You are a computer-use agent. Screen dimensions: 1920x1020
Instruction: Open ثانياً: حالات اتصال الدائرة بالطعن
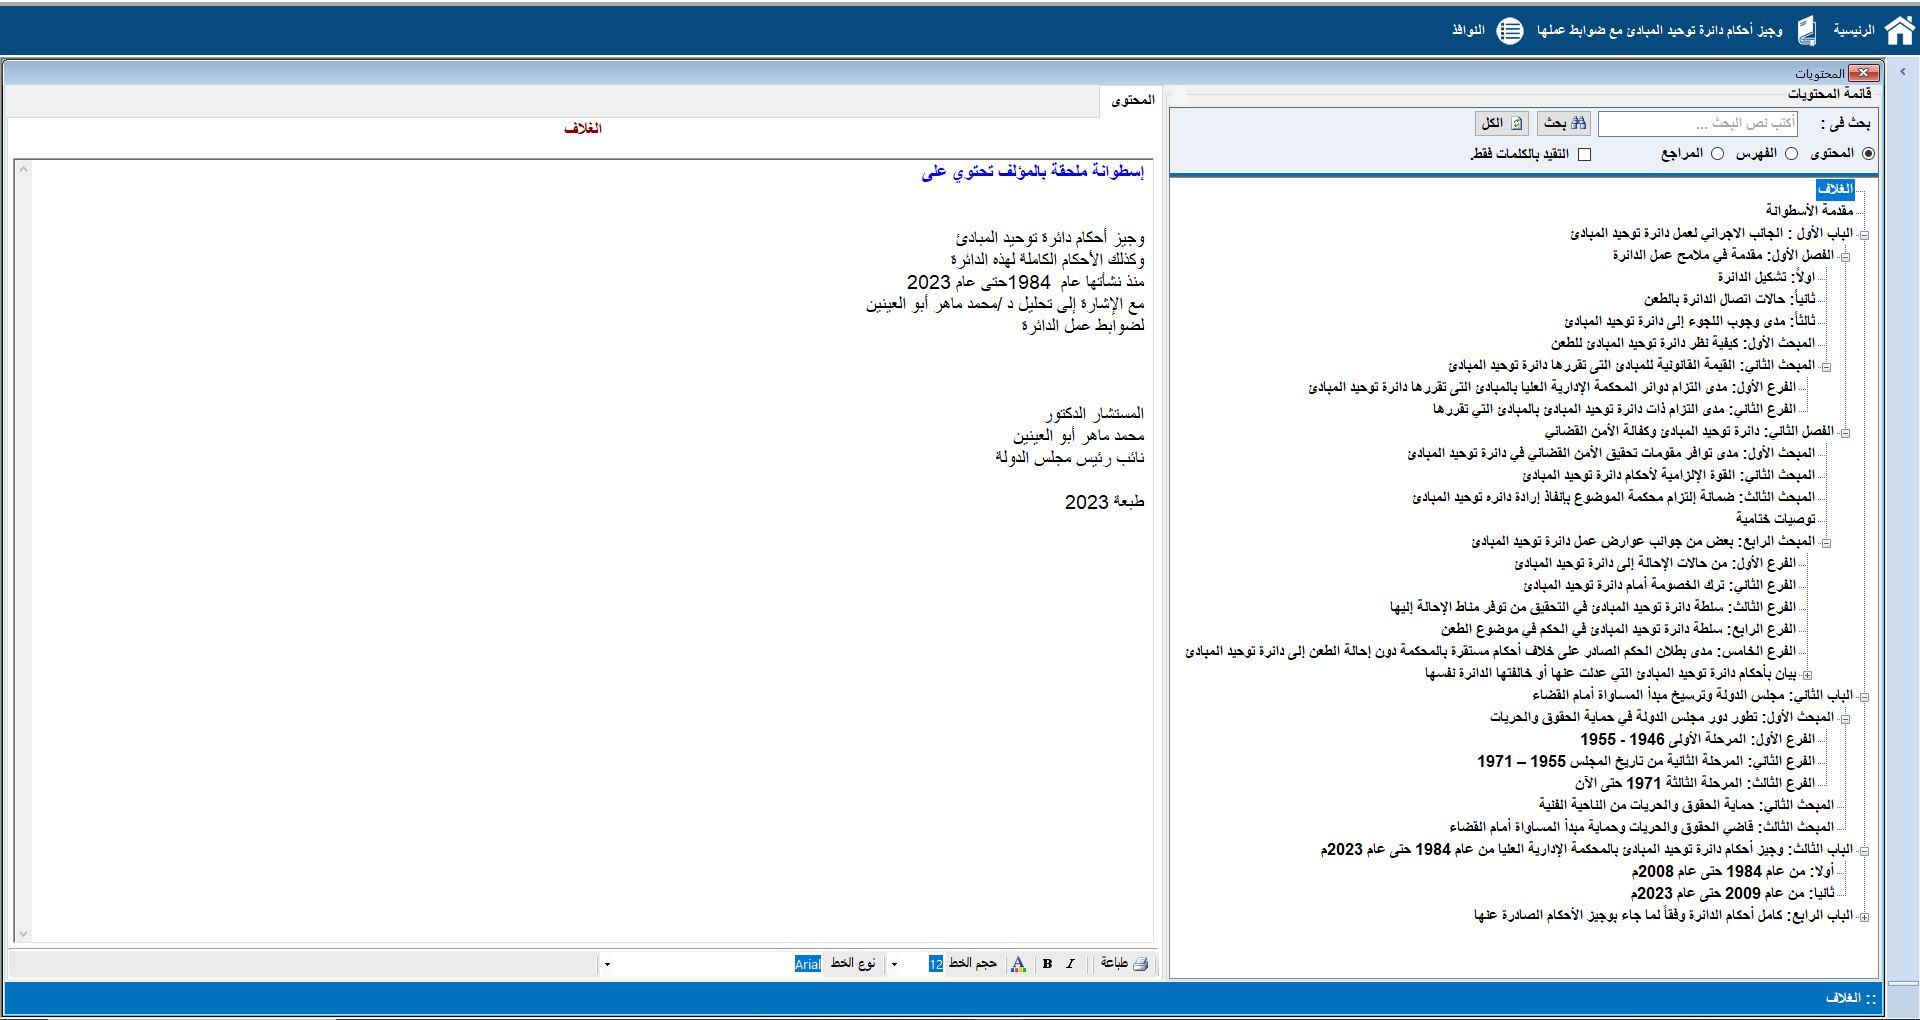pyautogui.click(x=1730, y=299)
